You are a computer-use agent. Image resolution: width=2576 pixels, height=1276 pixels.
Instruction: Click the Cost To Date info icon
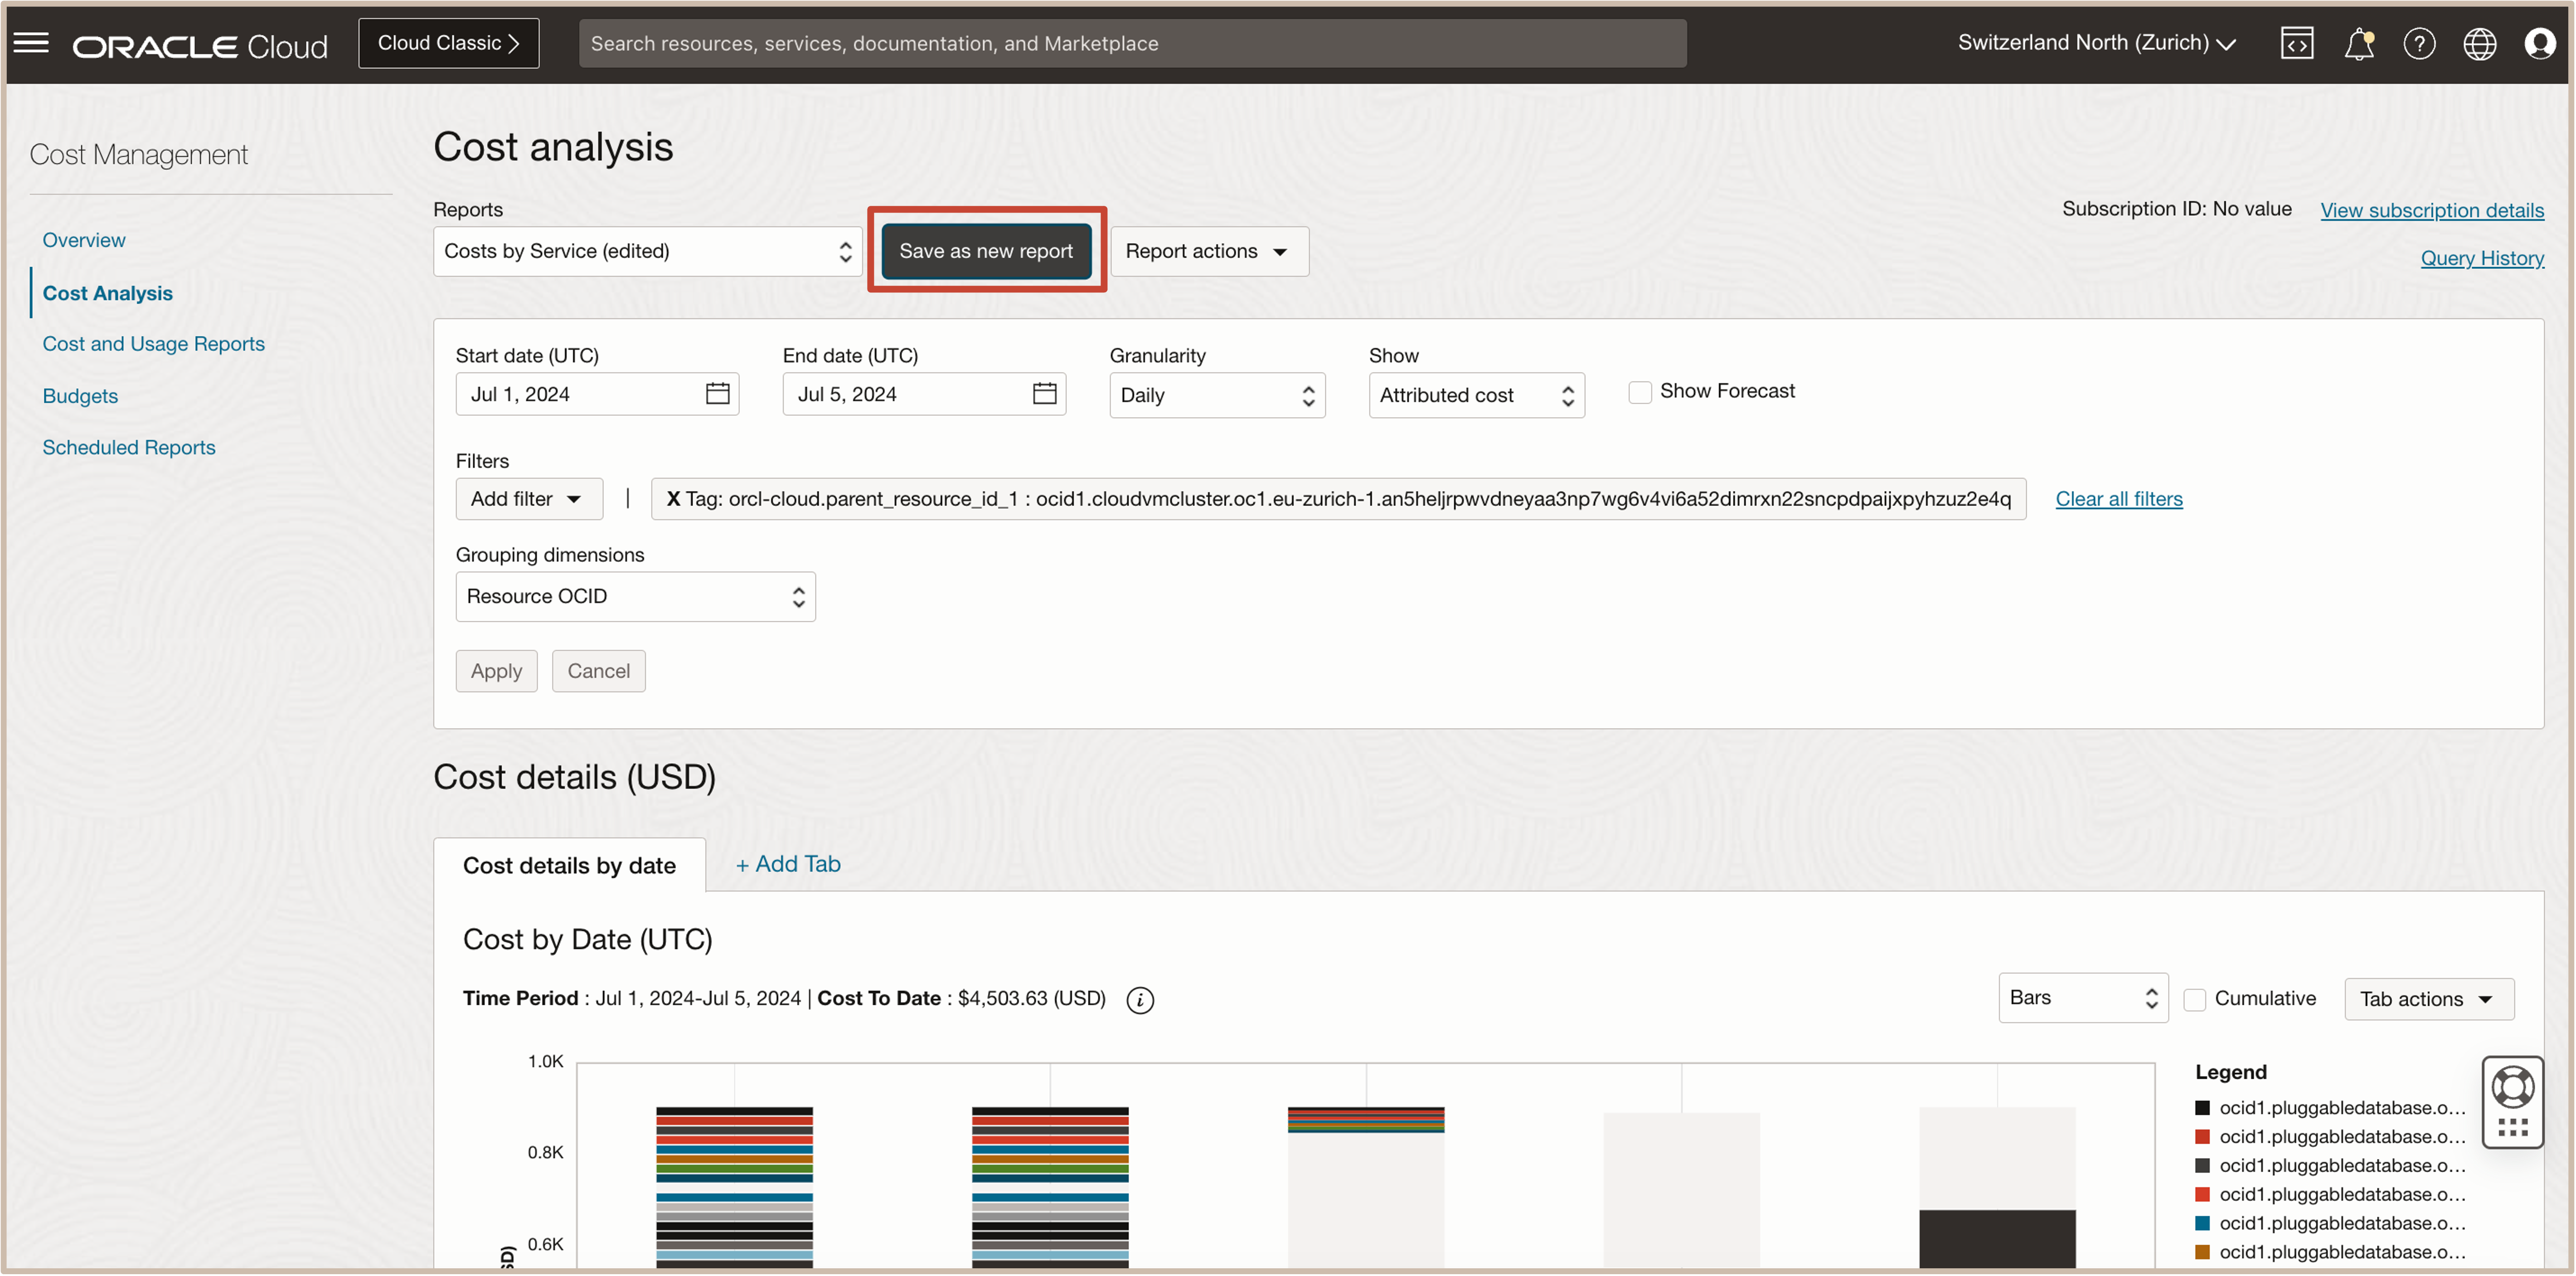pyautogui.click(x=1139, y=1000)
